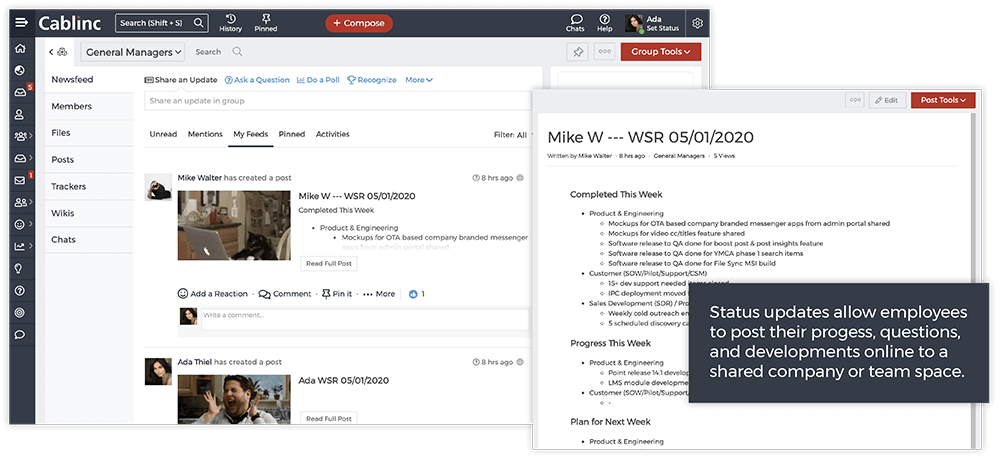The width and height of the screenshot is (1000, 460).
Task: Open Help in the top bar
Action: tap(605, 23)
